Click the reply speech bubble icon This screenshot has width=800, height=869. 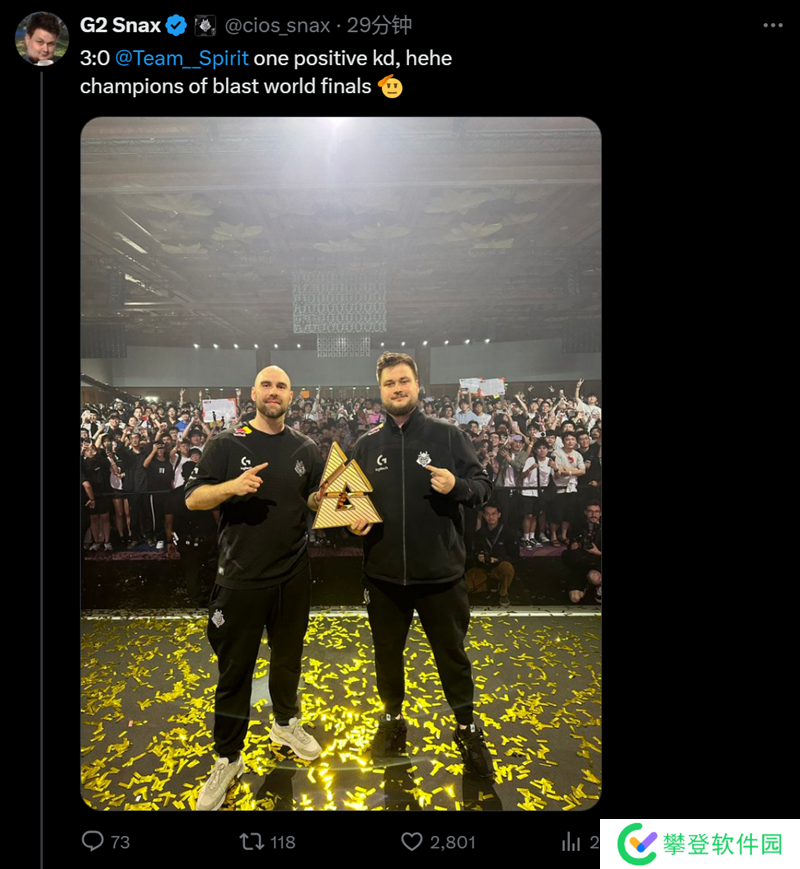click(93, 841)
